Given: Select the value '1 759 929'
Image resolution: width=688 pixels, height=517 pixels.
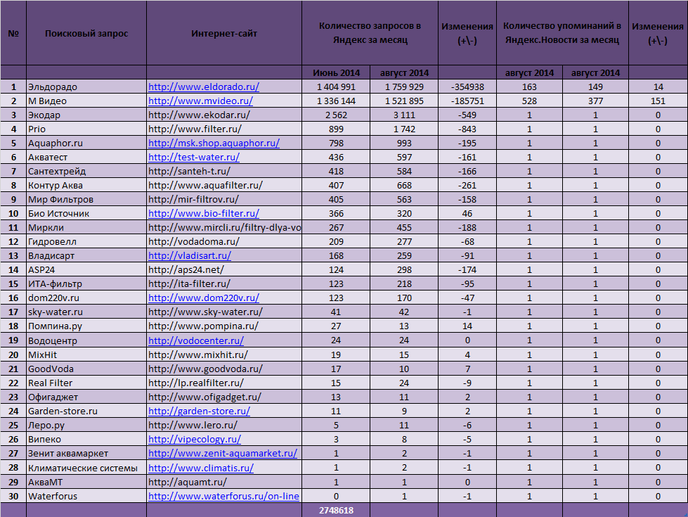Looking at the screenshot, I should [404, 87].
